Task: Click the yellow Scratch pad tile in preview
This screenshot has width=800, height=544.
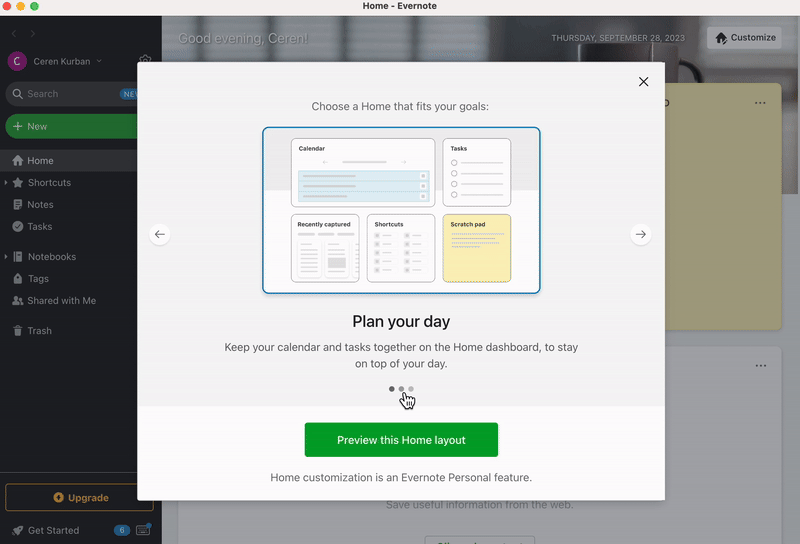Action: (477, 248)
